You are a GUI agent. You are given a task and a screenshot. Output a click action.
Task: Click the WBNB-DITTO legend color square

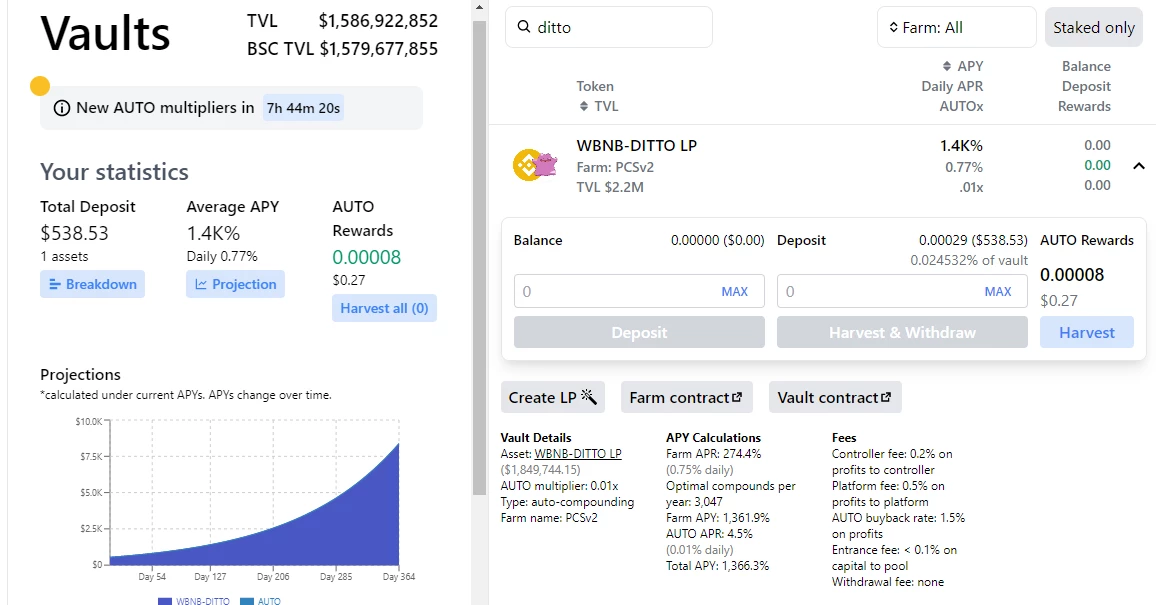click(x=164, y=601)
